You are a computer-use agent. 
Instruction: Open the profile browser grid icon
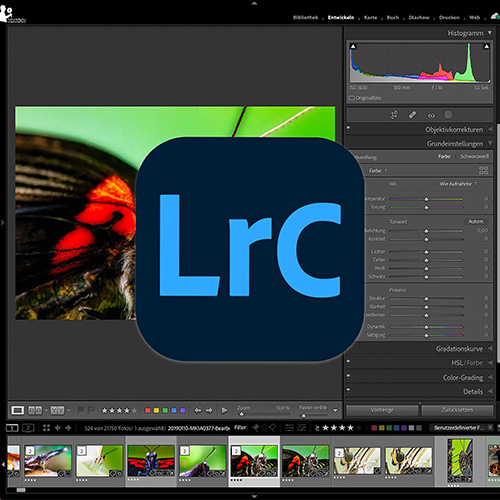[x=484, y=170]
